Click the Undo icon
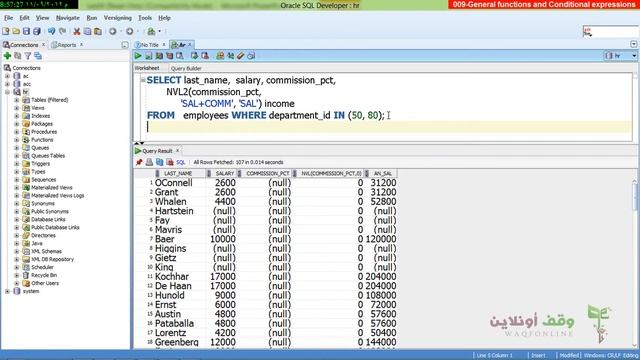640x360 pixels. [51, 31]
